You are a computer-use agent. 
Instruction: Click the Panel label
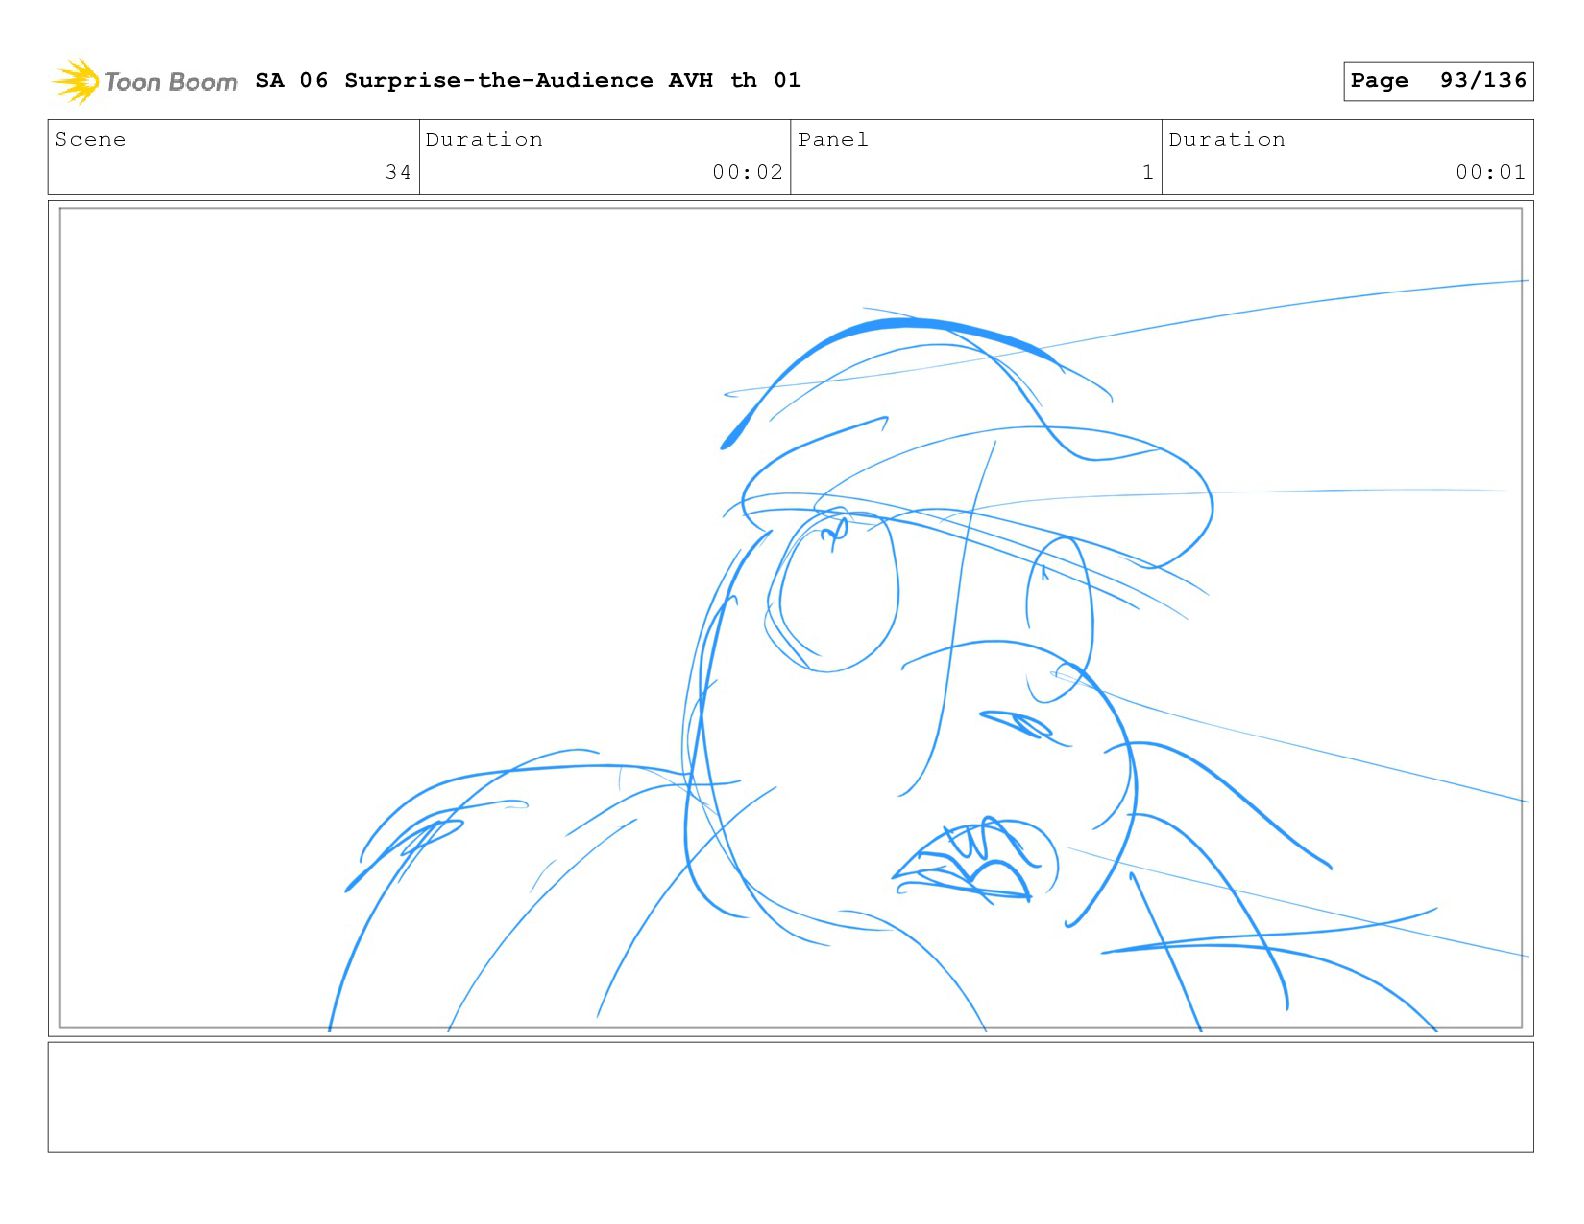[833, 140]
